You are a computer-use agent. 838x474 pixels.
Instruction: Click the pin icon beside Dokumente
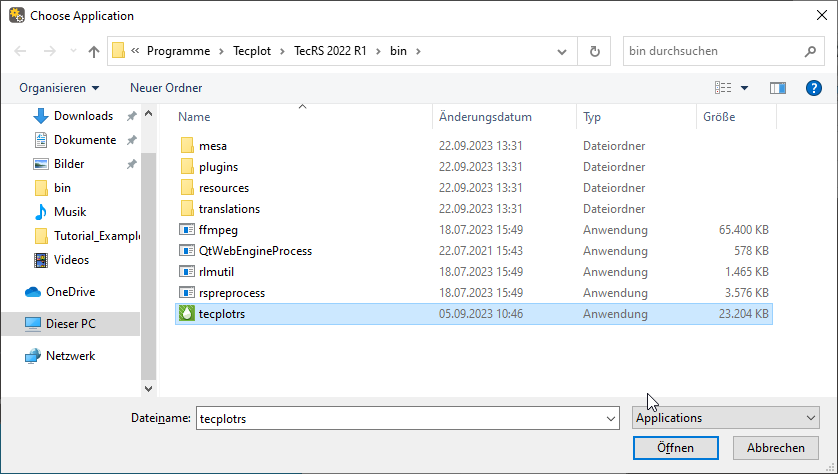point(131,140)
